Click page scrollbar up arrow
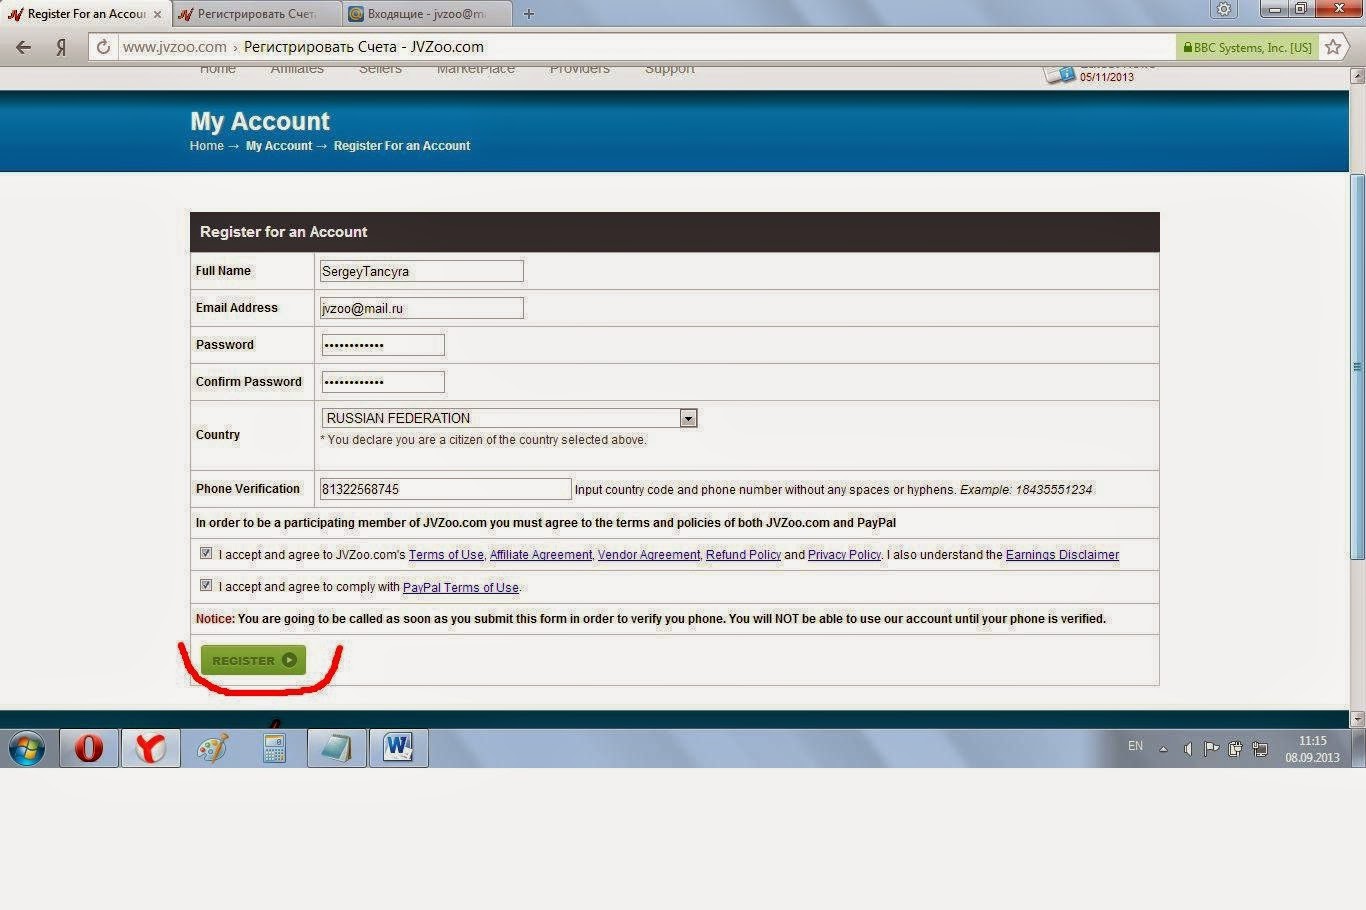 (x=1357, y=76)
